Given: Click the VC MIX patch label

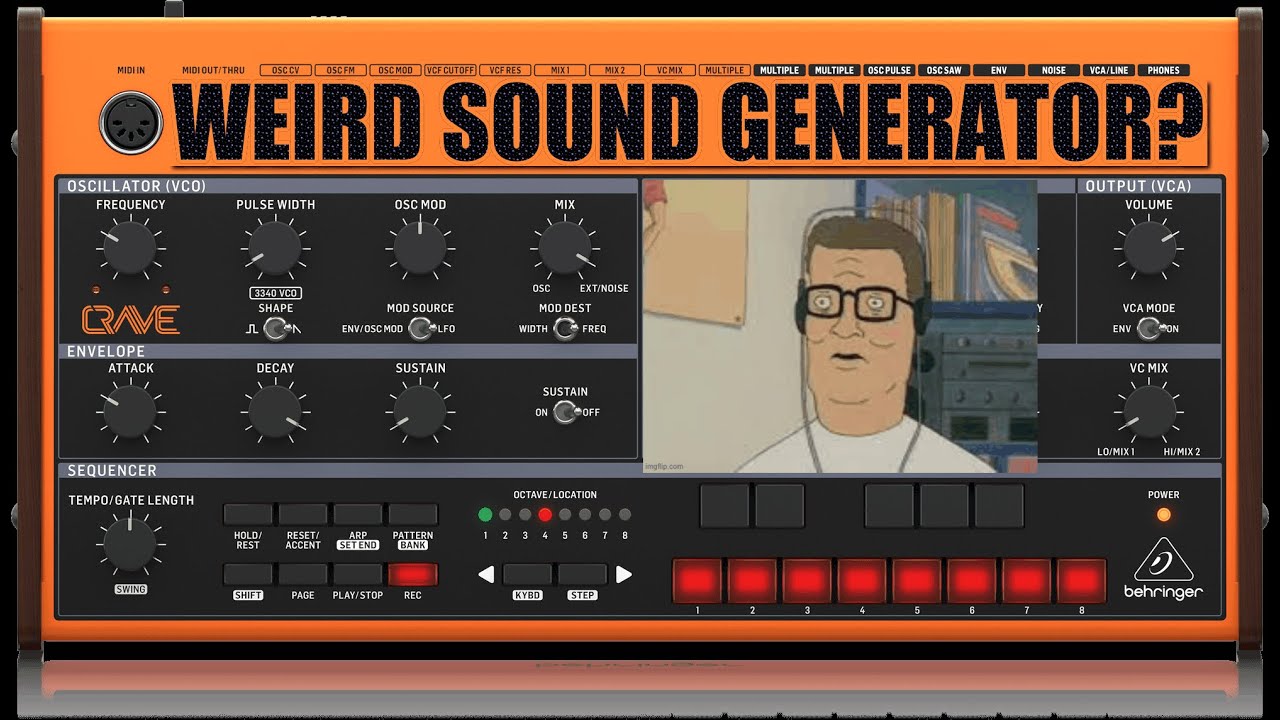Looking at the screenshot, I should [669, 71].
